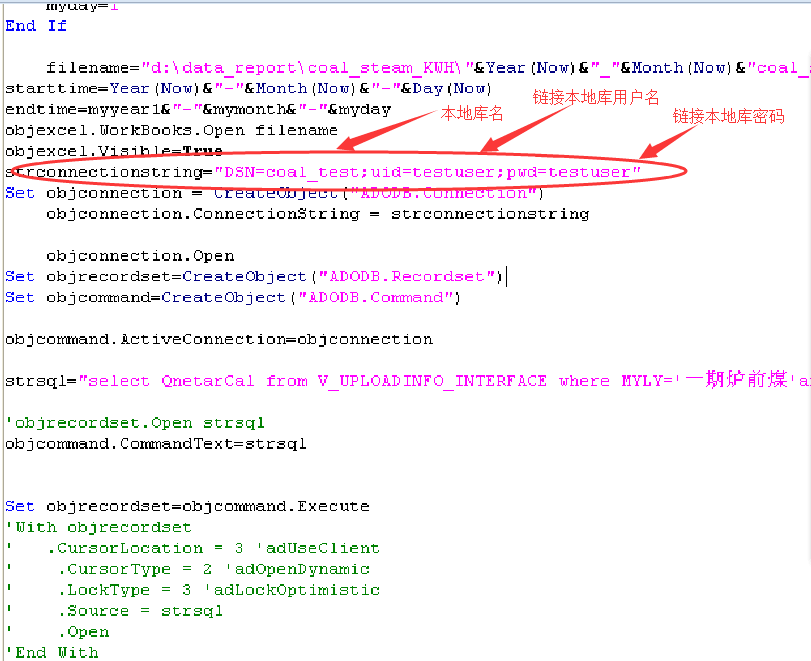Click the .LockType = 3 comment line
Image resolution: width=811 pixels, height=661 pixels.
pyautogui.click(x=192, y=590)
